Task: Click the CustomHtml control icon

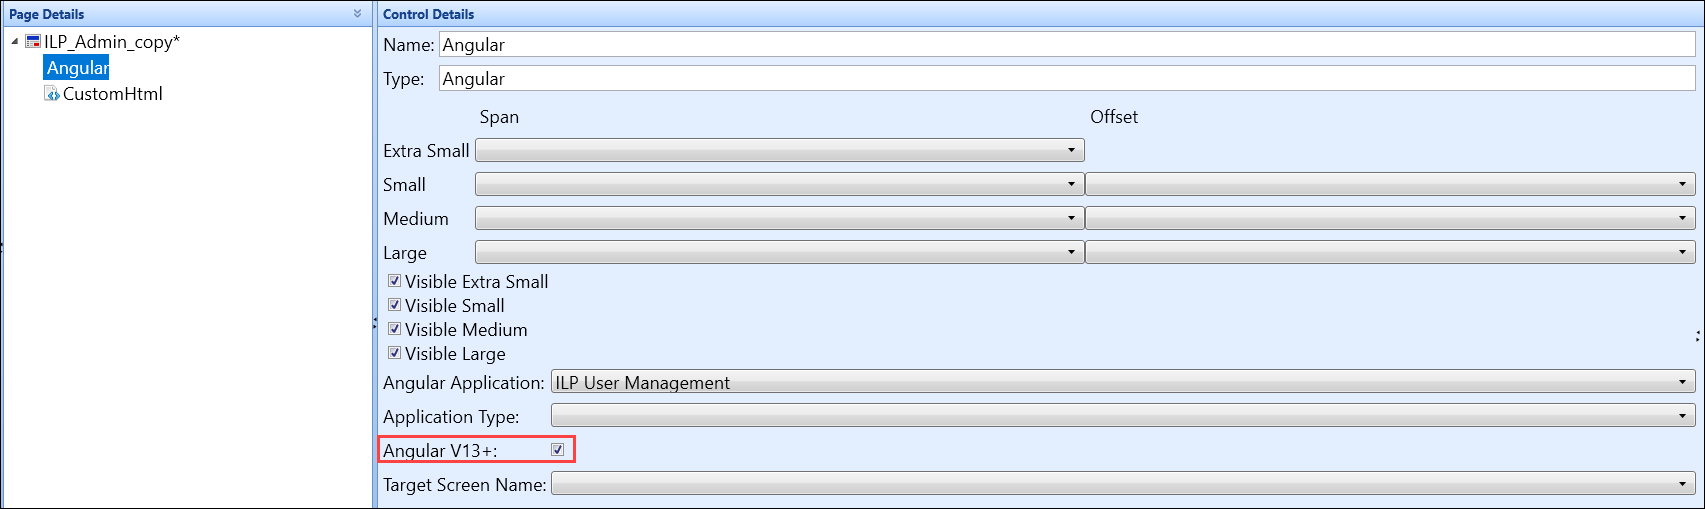Action: (x=52, y=94)
